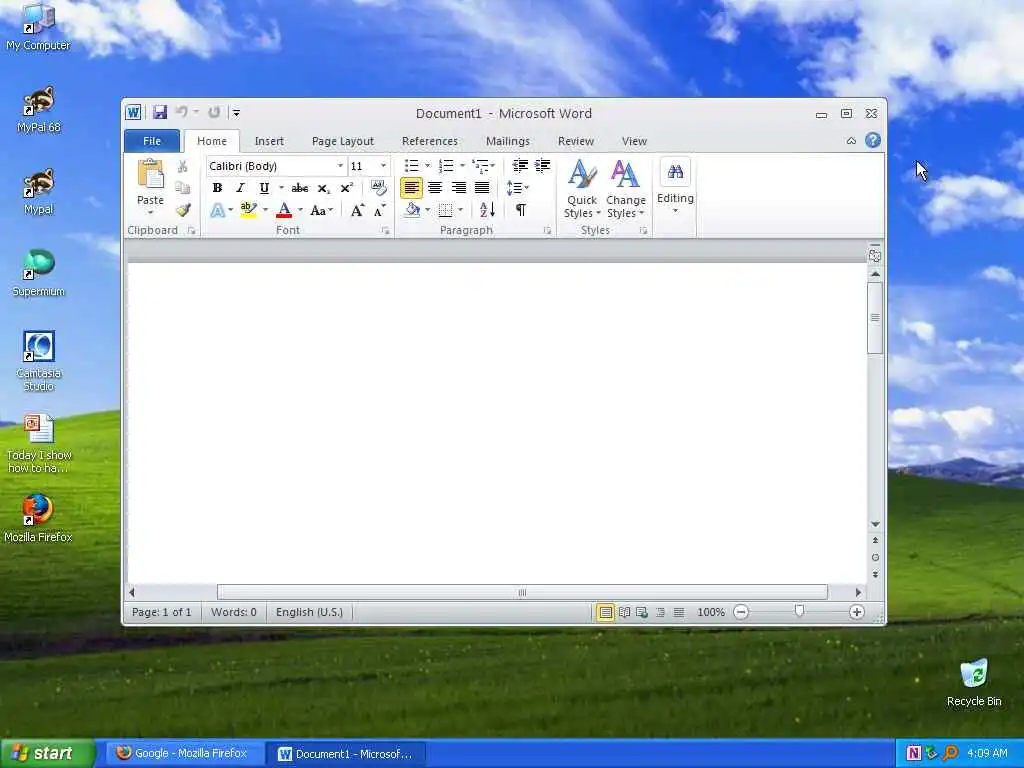Switch to Full Screen Reading view
The height and width of the screenshot is (768, 1024).
coord(624,612)
